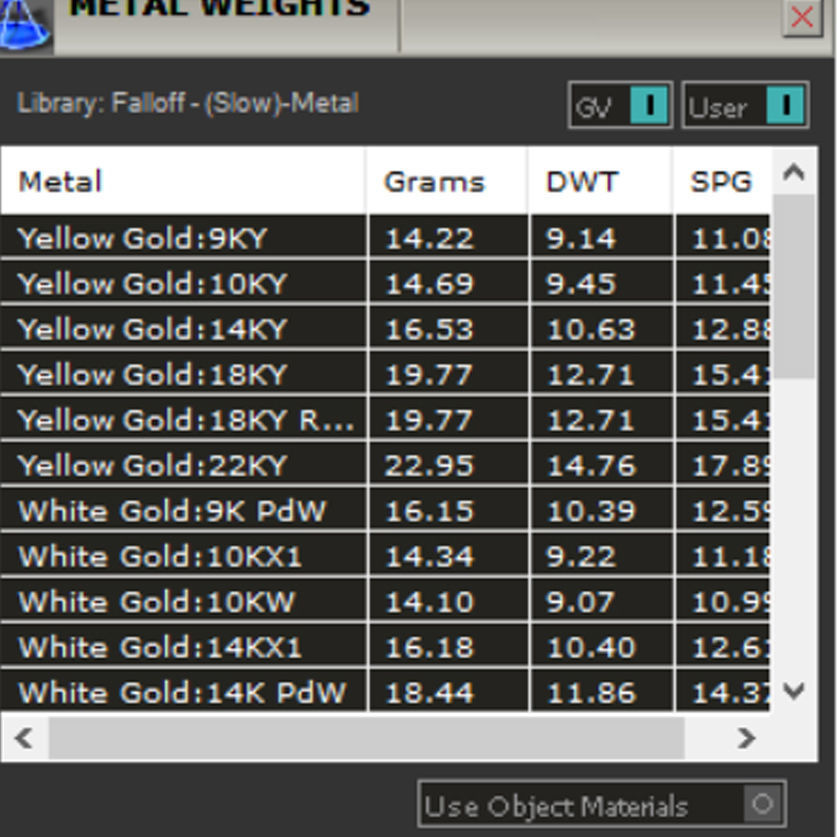Viewport: 837px width, 837px height.
Task: Click the vertical scrollbar up arrow
Action: click(x=794, y=172)
